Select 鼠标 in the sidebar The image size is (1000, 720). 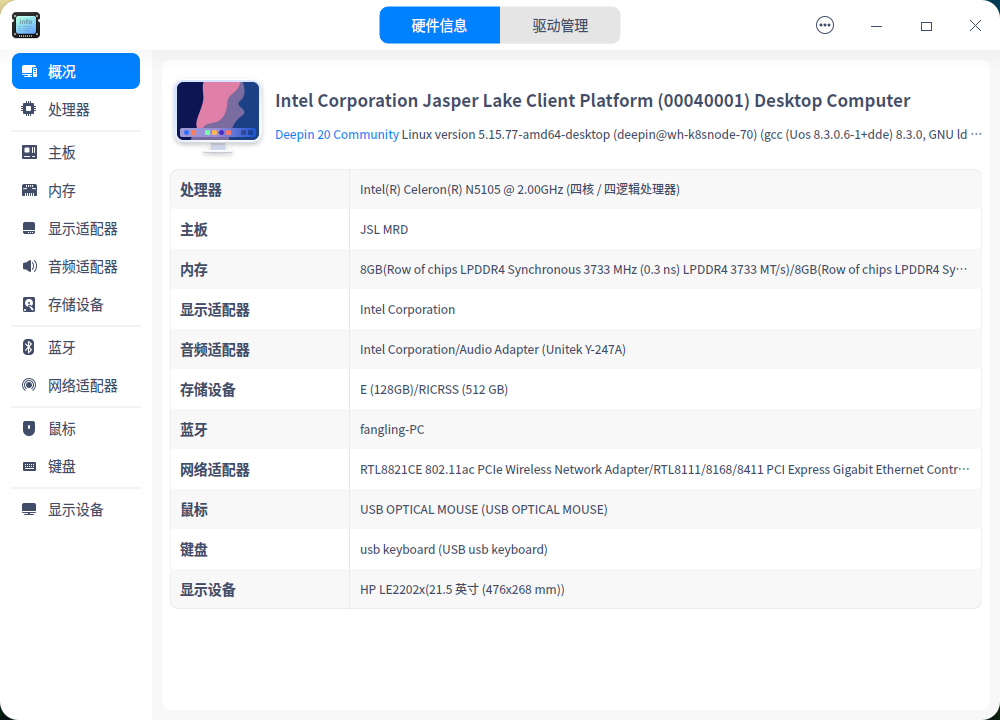pyautogui.click(x=76, y=429)
